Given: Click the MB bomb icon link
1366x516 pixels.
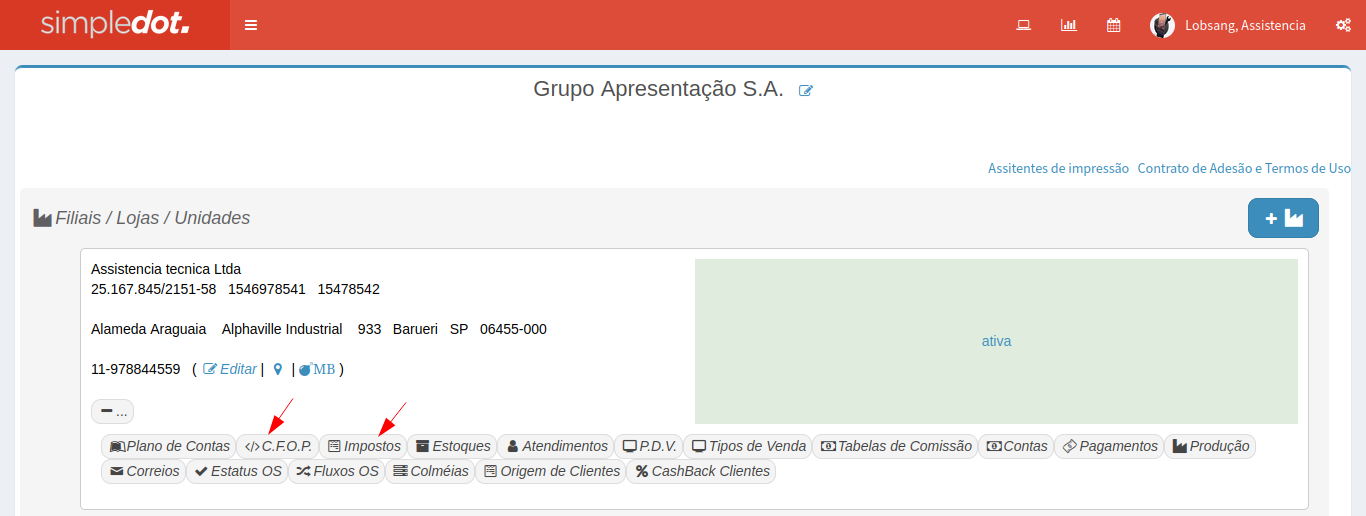Looking at the screenshot, I should 317,369.
